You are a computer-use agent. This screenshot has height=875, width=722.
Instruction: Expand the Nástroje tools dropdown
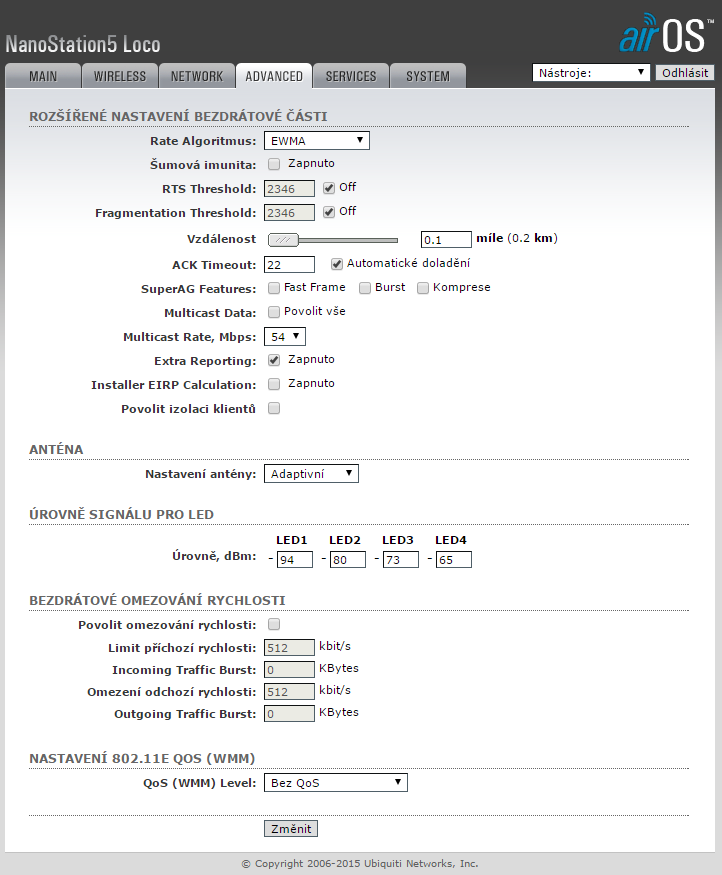coord(592,73)
